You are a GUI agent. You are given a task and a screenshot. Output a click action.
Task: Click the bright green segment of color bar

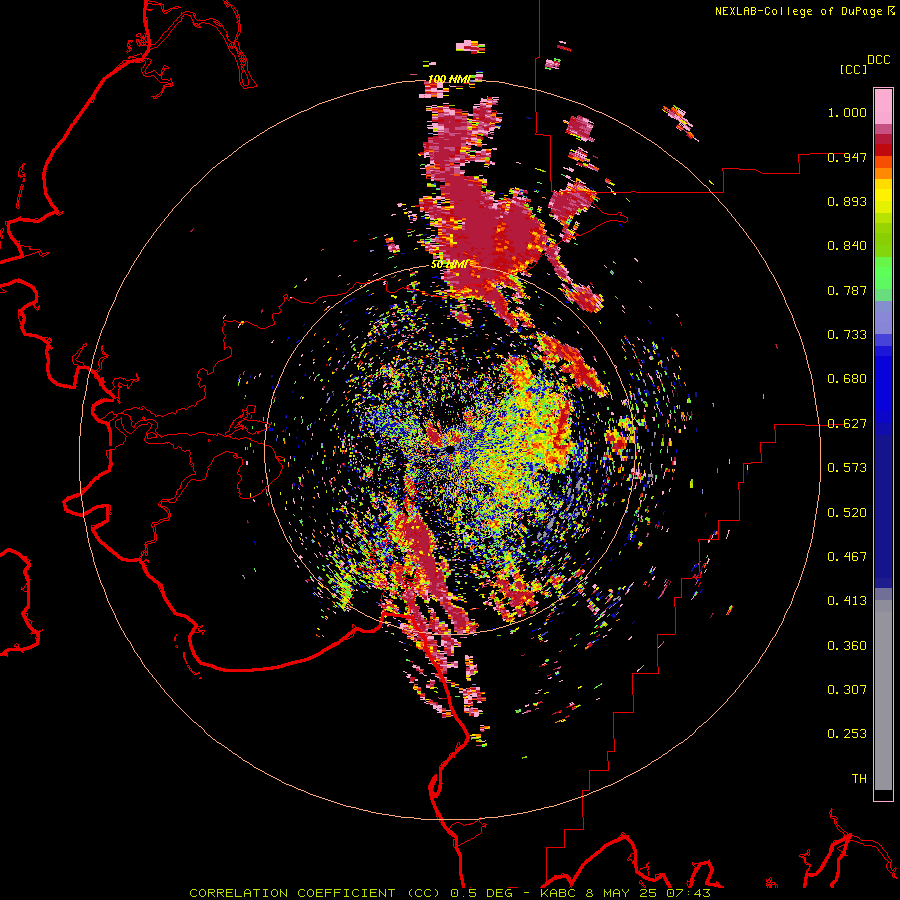(883, 273)
